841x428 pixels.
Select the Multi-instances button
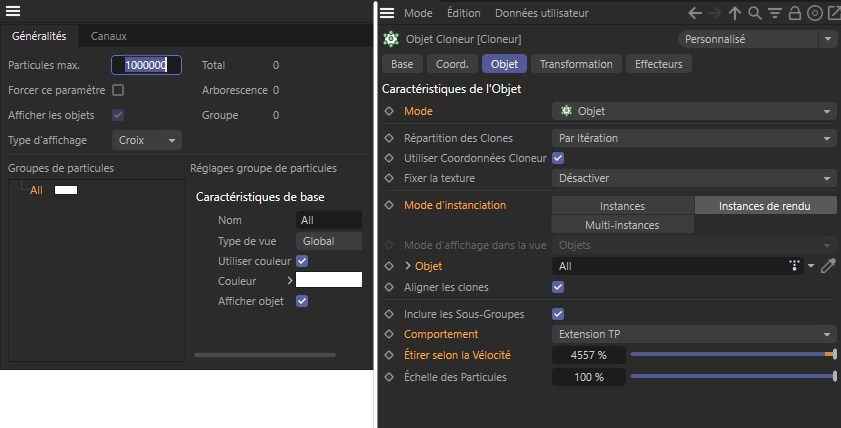pos(622,225)
